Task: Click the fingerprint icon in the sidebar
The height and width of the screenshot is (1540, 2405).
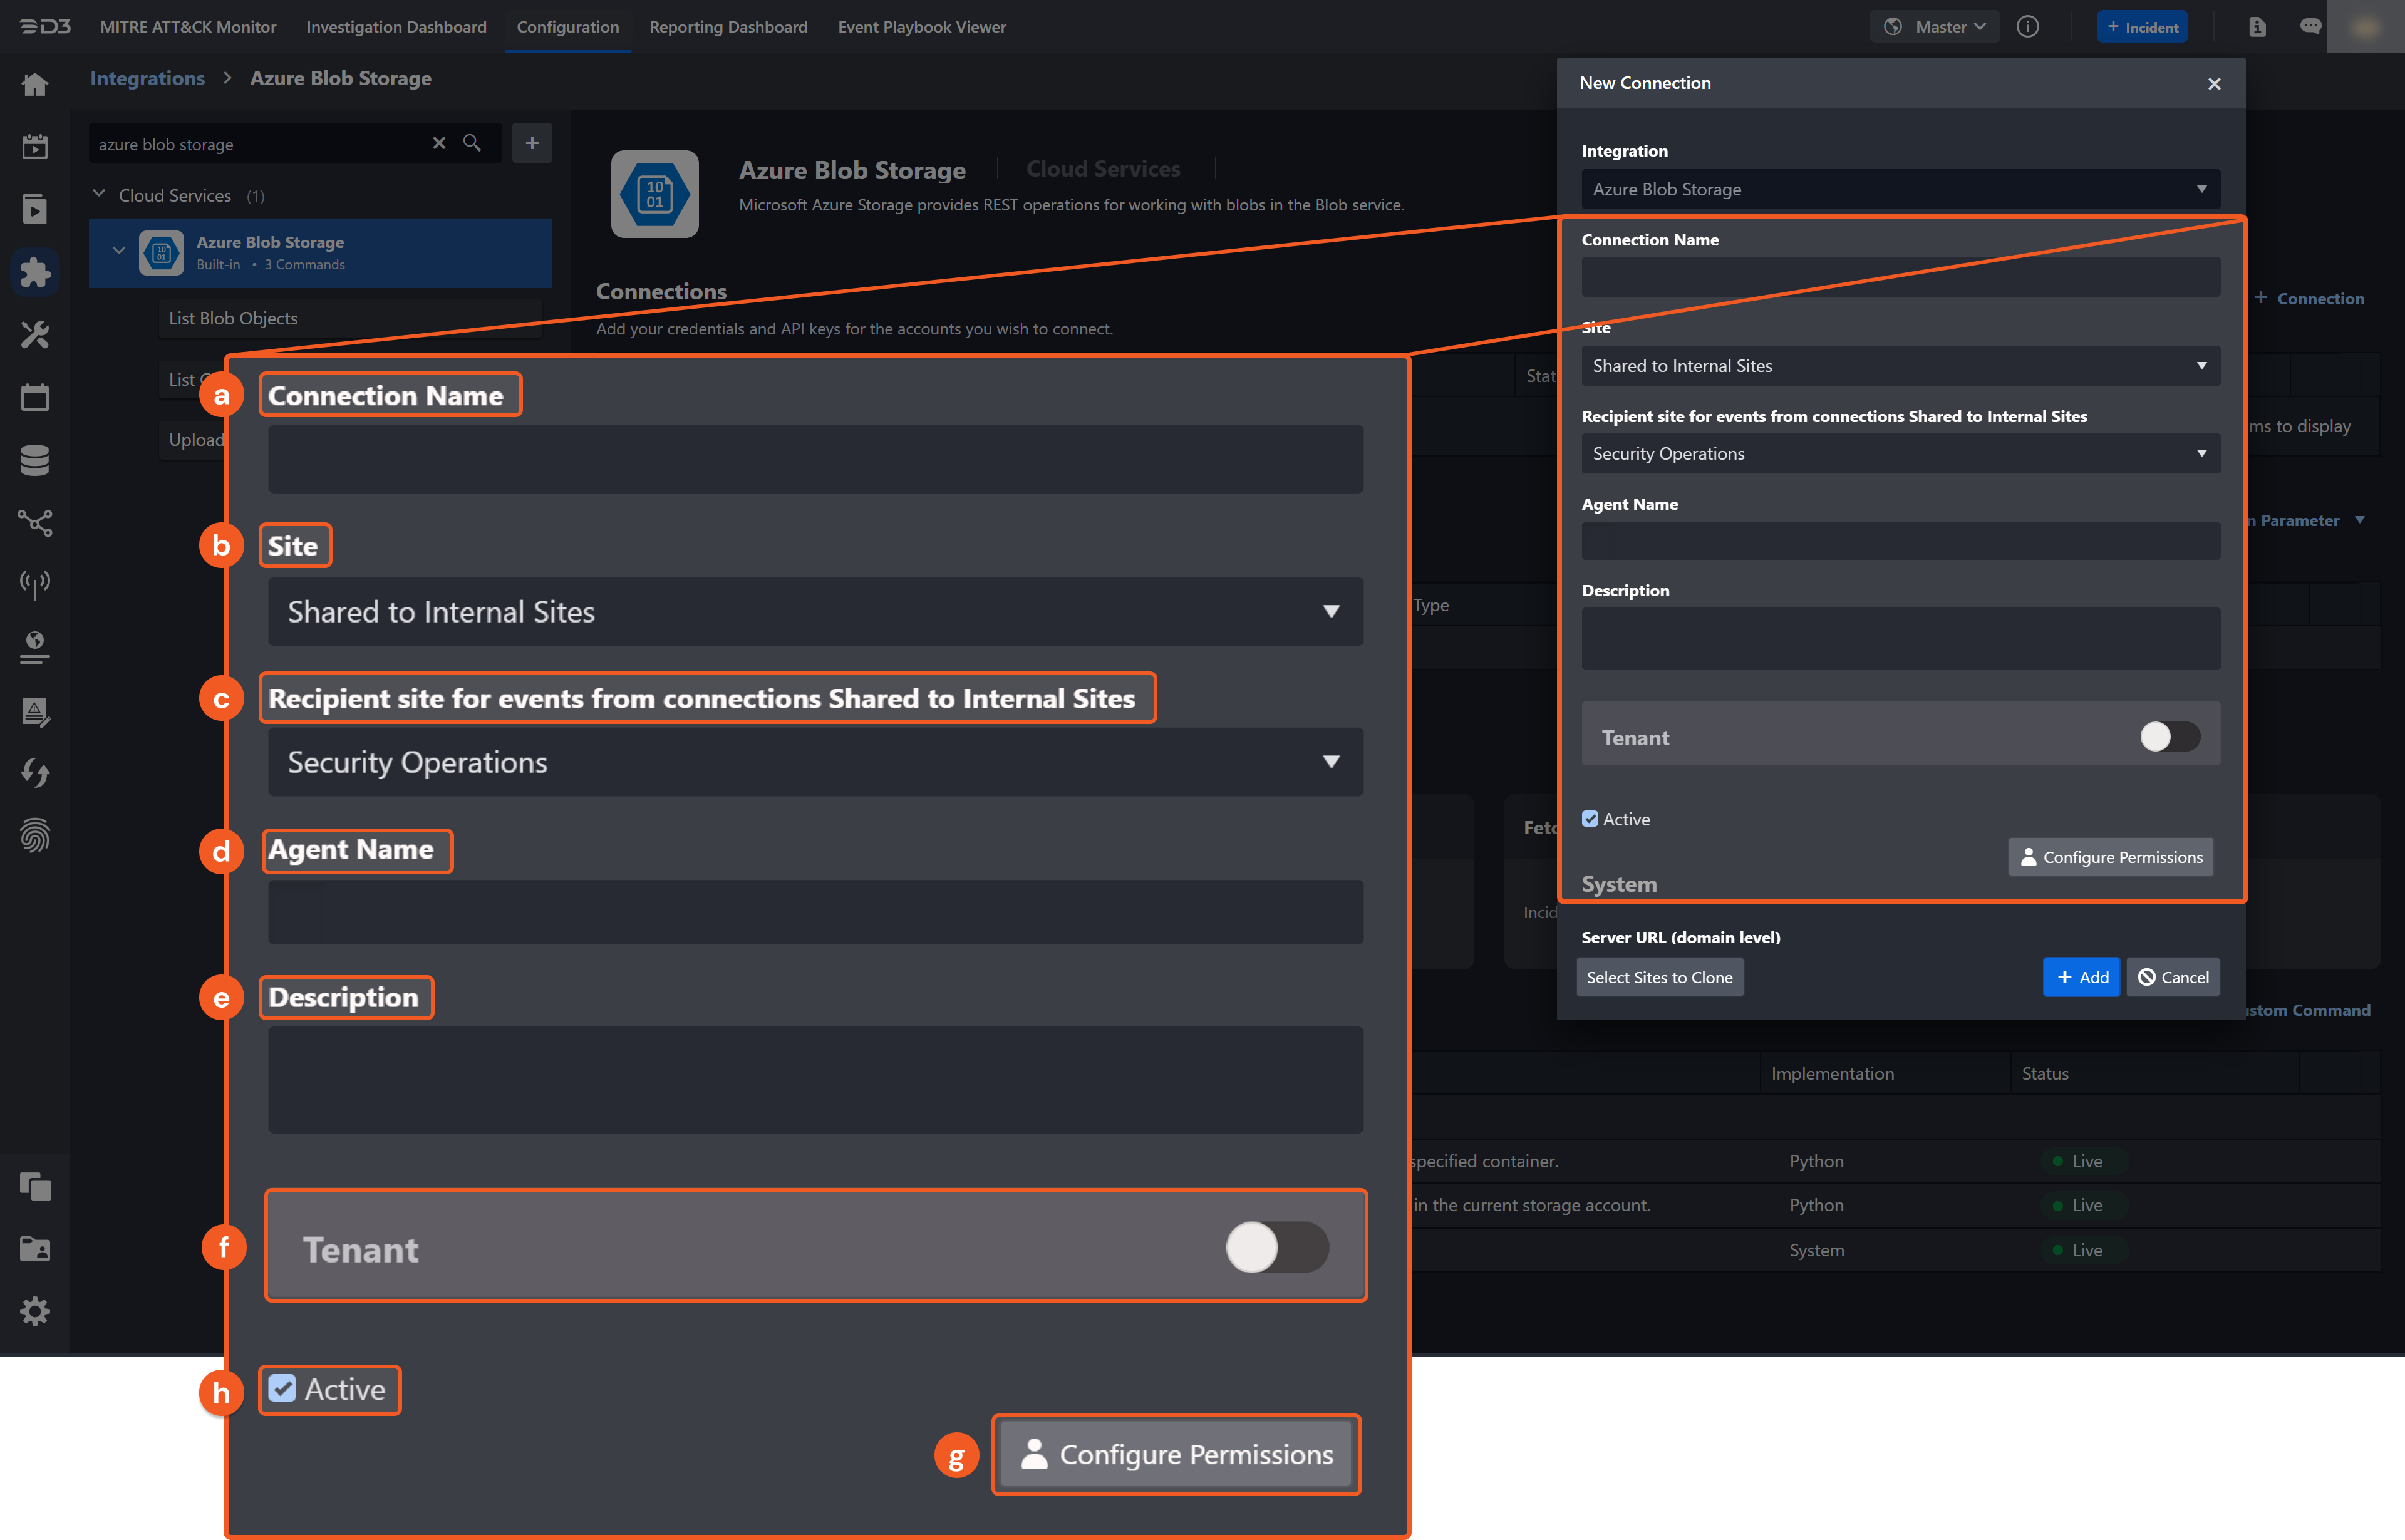Action: pos(35,835)
